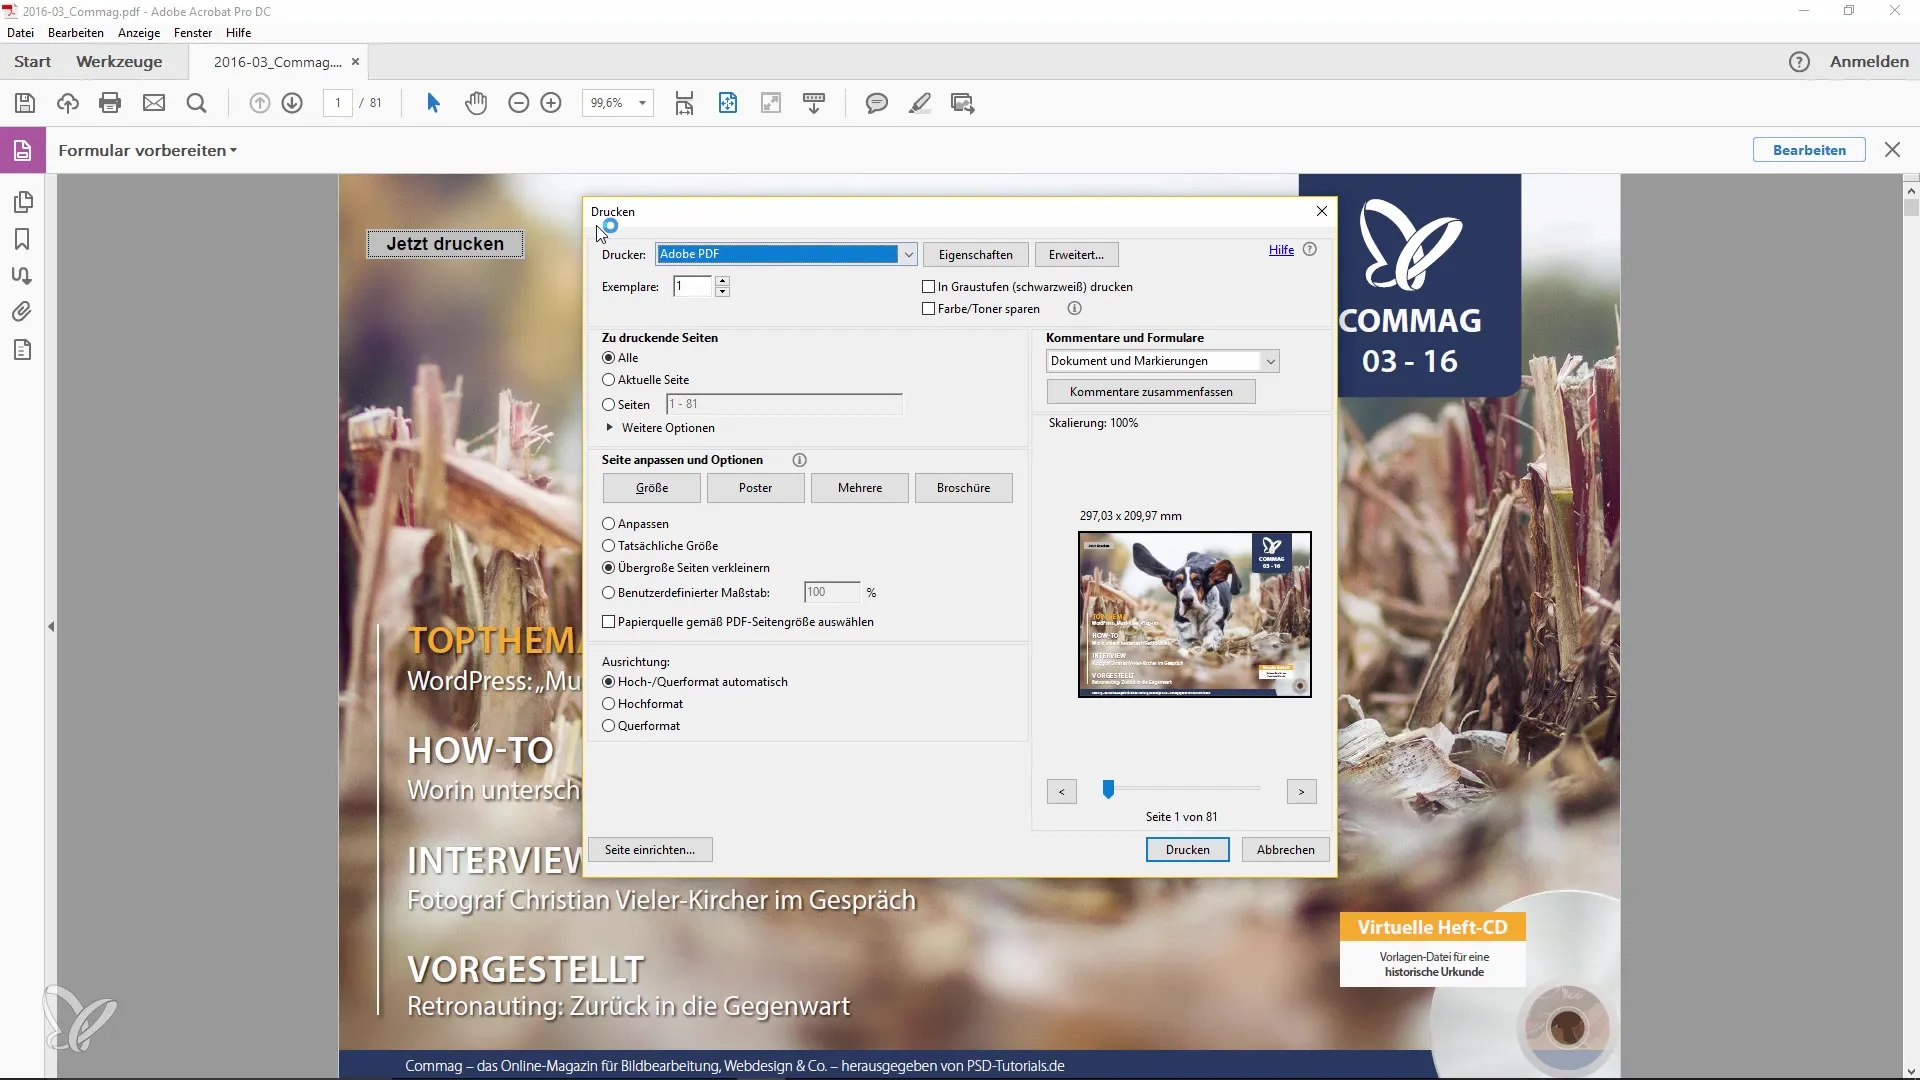Open fields panel icon in sidebar

pyautogui.click(x=22, y=350)
